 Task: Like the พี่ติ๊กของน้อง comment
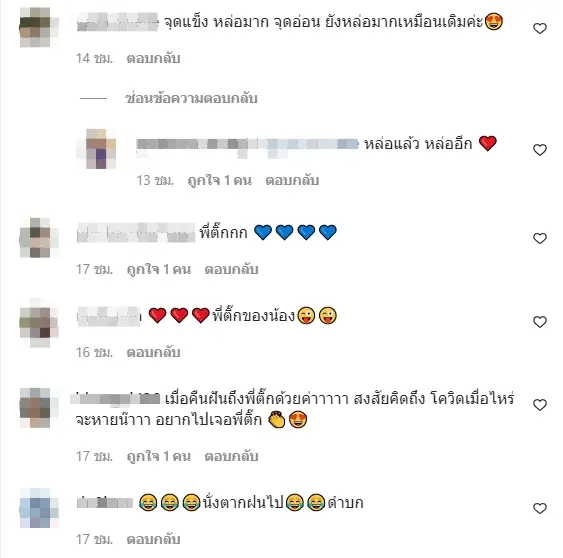point(540,322)
